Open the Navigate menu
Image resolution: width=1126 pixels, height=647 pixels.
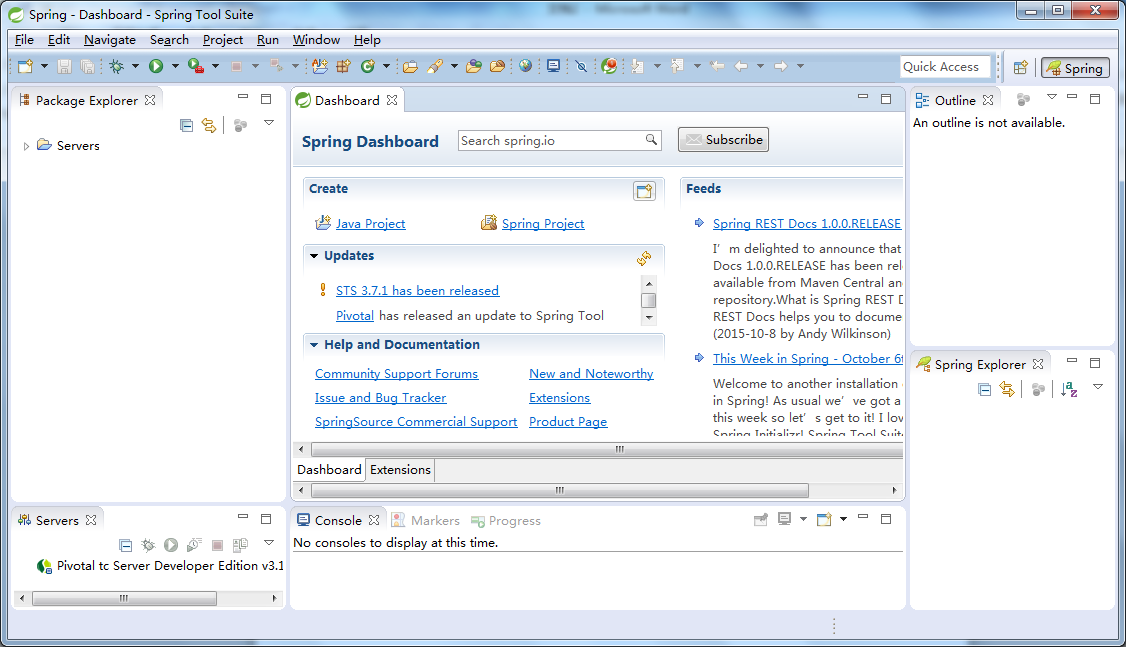click(110, 40)
